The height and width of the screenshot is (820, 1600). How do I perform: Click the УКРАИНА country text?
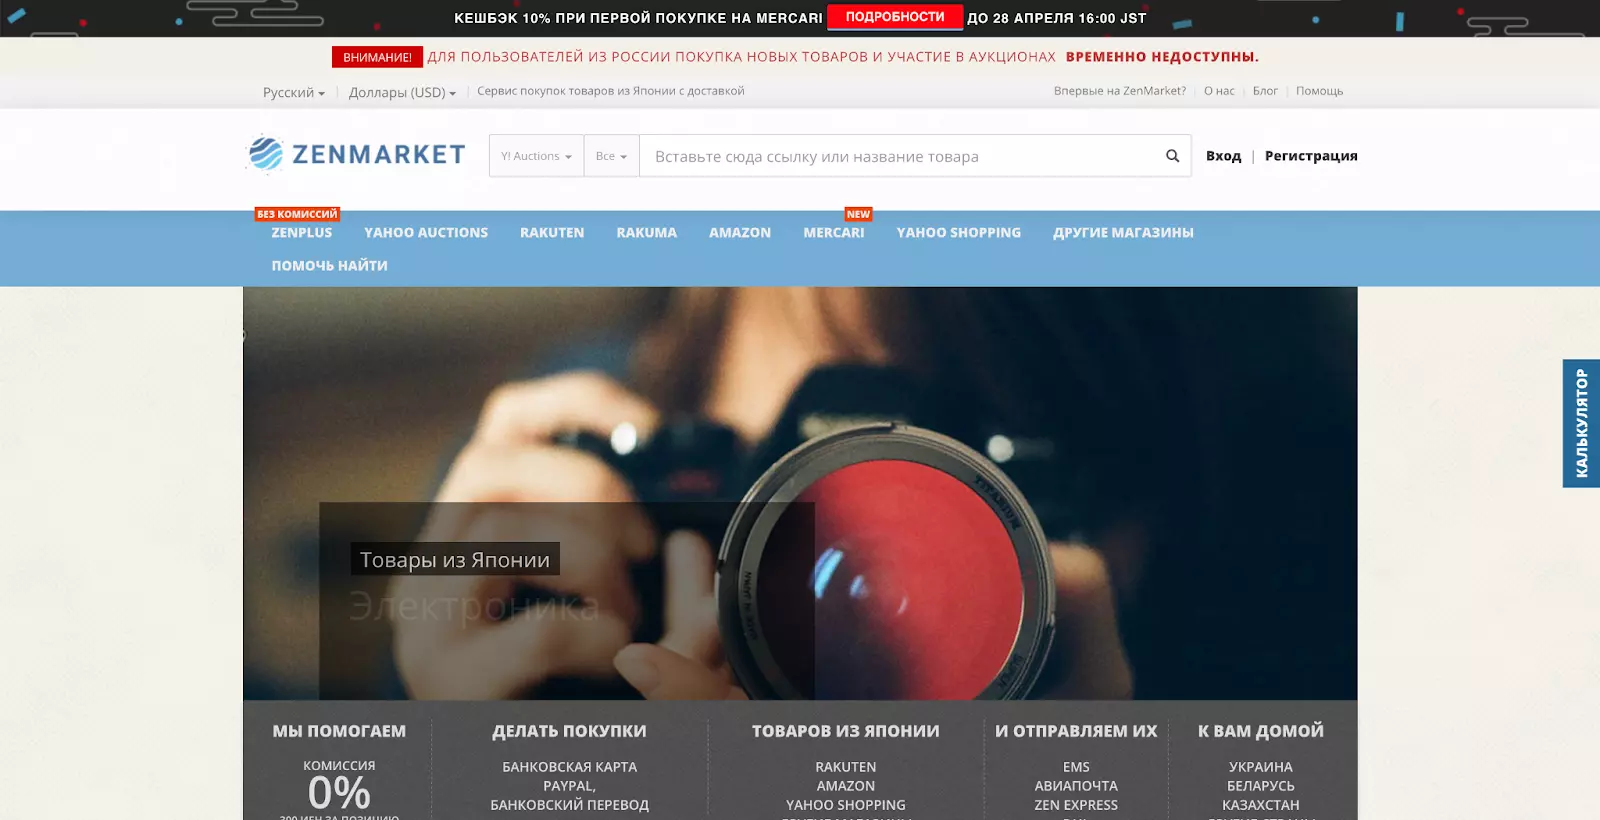pos(1261,767)
